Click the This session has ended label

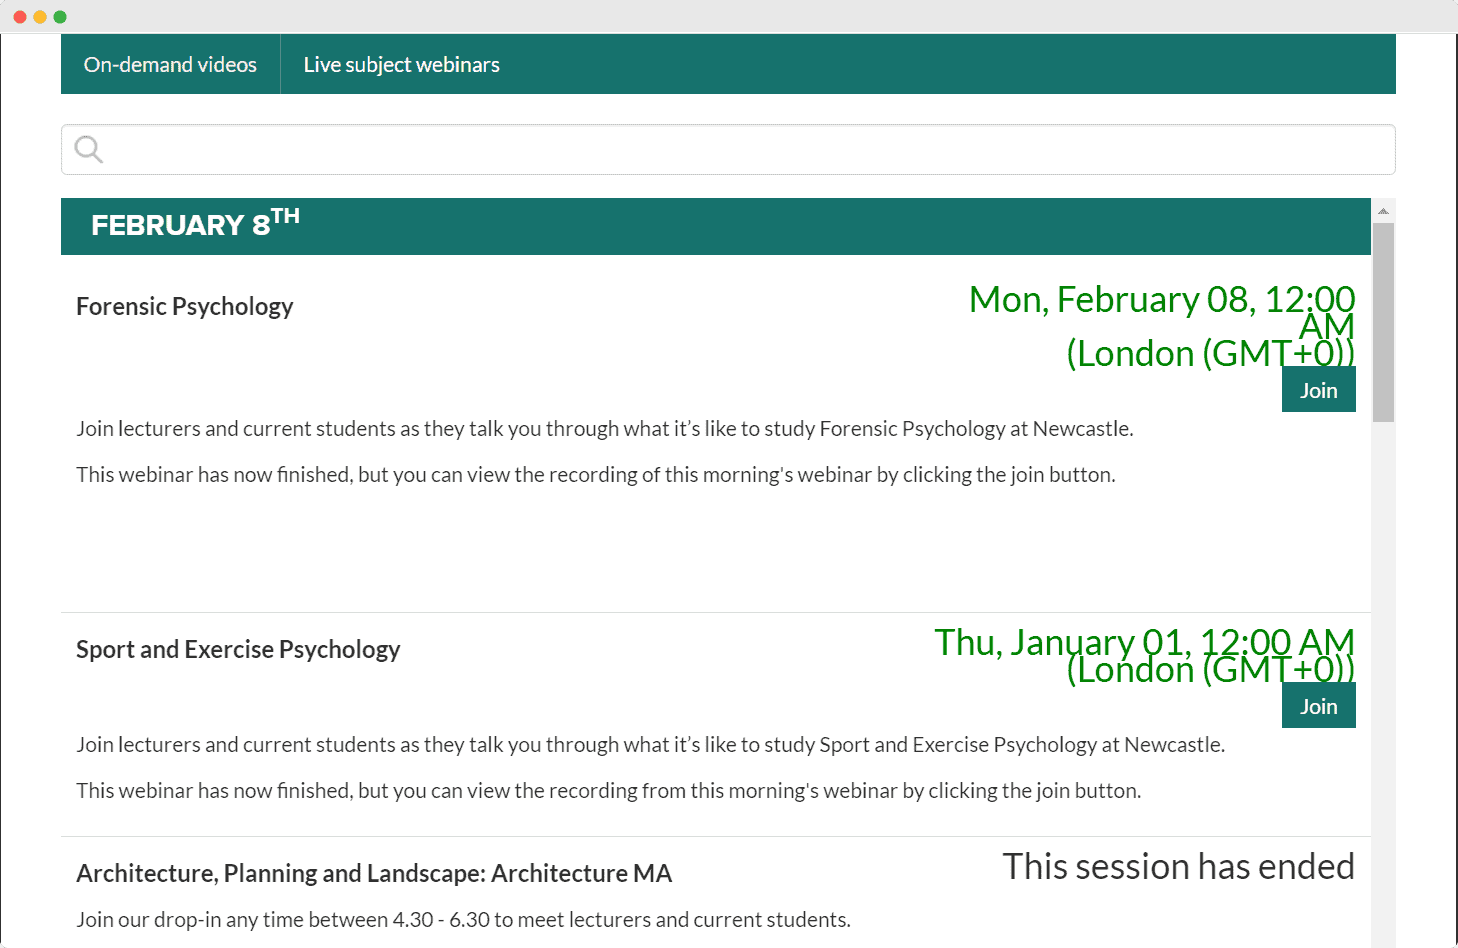tap(1178, 867)
